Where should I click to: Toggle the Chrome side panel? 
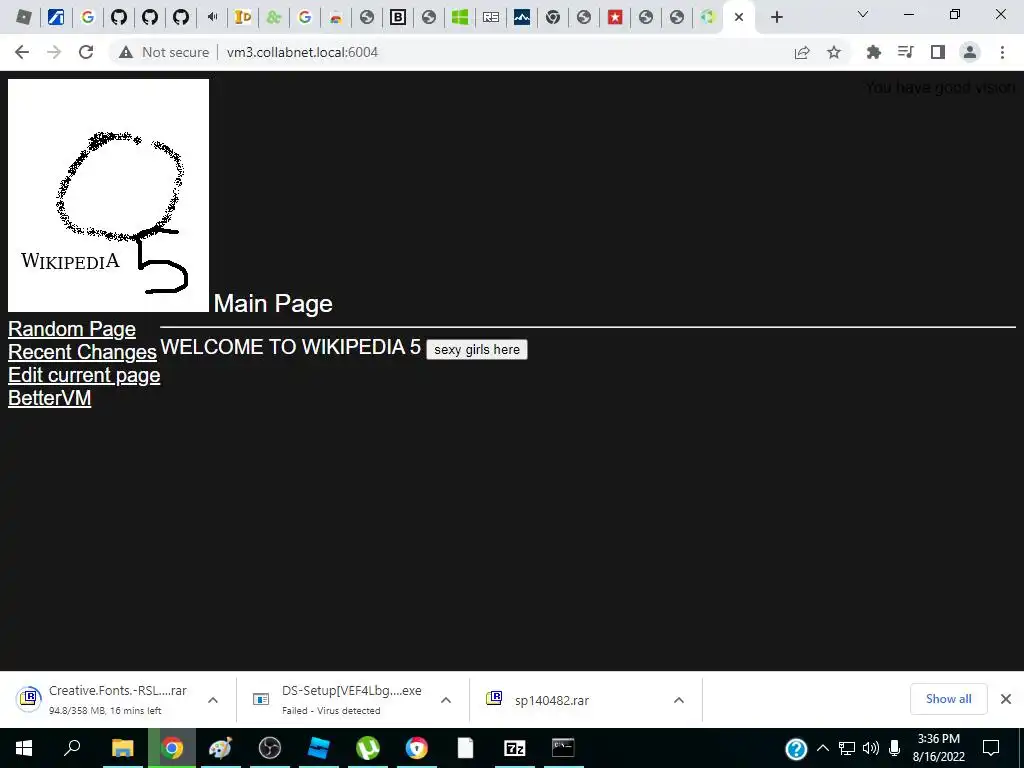[x=938, y=52]
